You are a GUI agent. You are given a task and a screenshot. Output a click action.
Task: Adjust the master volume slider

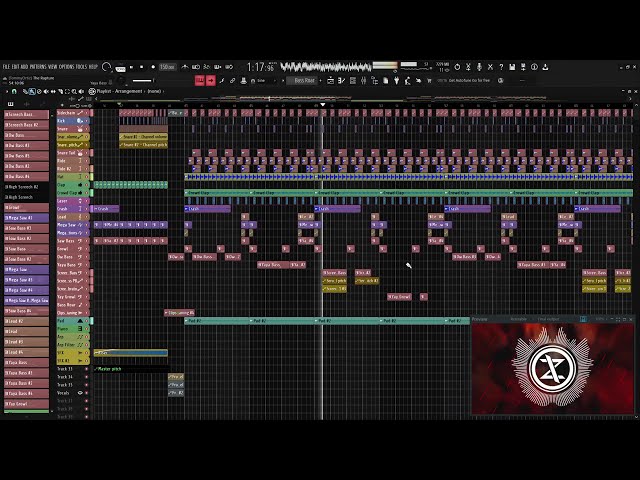coord(142,81)
